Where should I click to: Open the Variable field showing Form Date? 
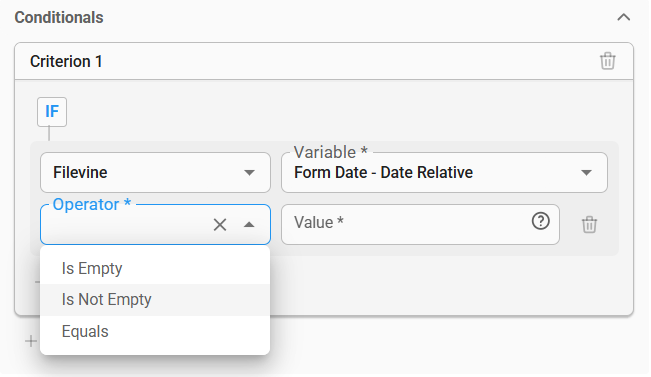point(444,172)
